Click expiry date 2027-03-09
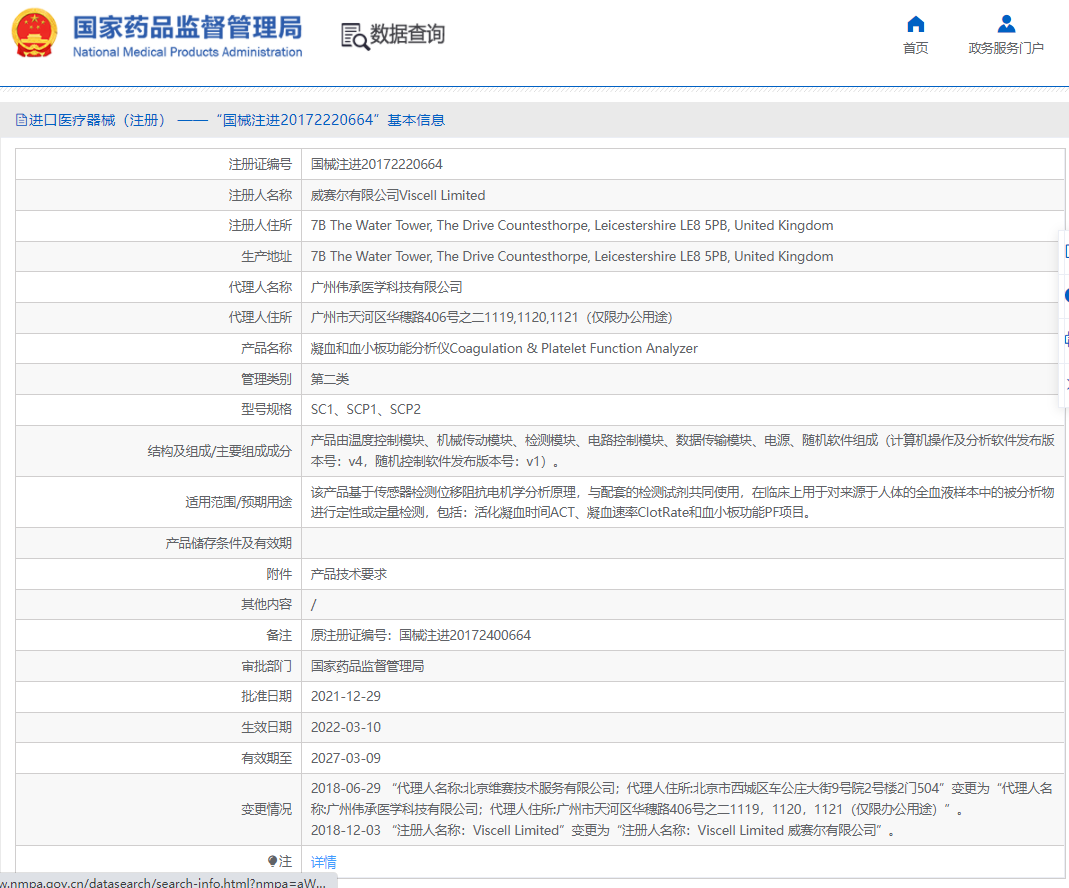1069x888 pixels. [346, 759]
